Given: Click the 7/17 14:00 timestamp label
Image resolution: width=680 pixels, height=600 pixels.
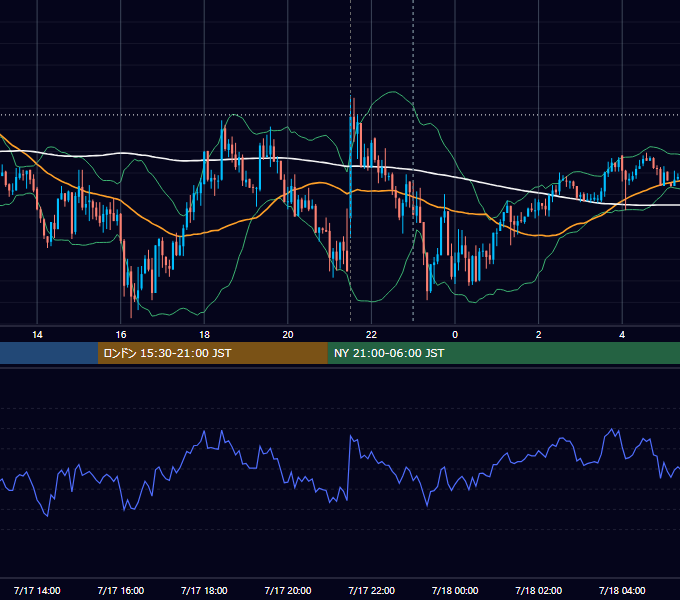Looking at the screenshot, I should click(x=37, y=590).
